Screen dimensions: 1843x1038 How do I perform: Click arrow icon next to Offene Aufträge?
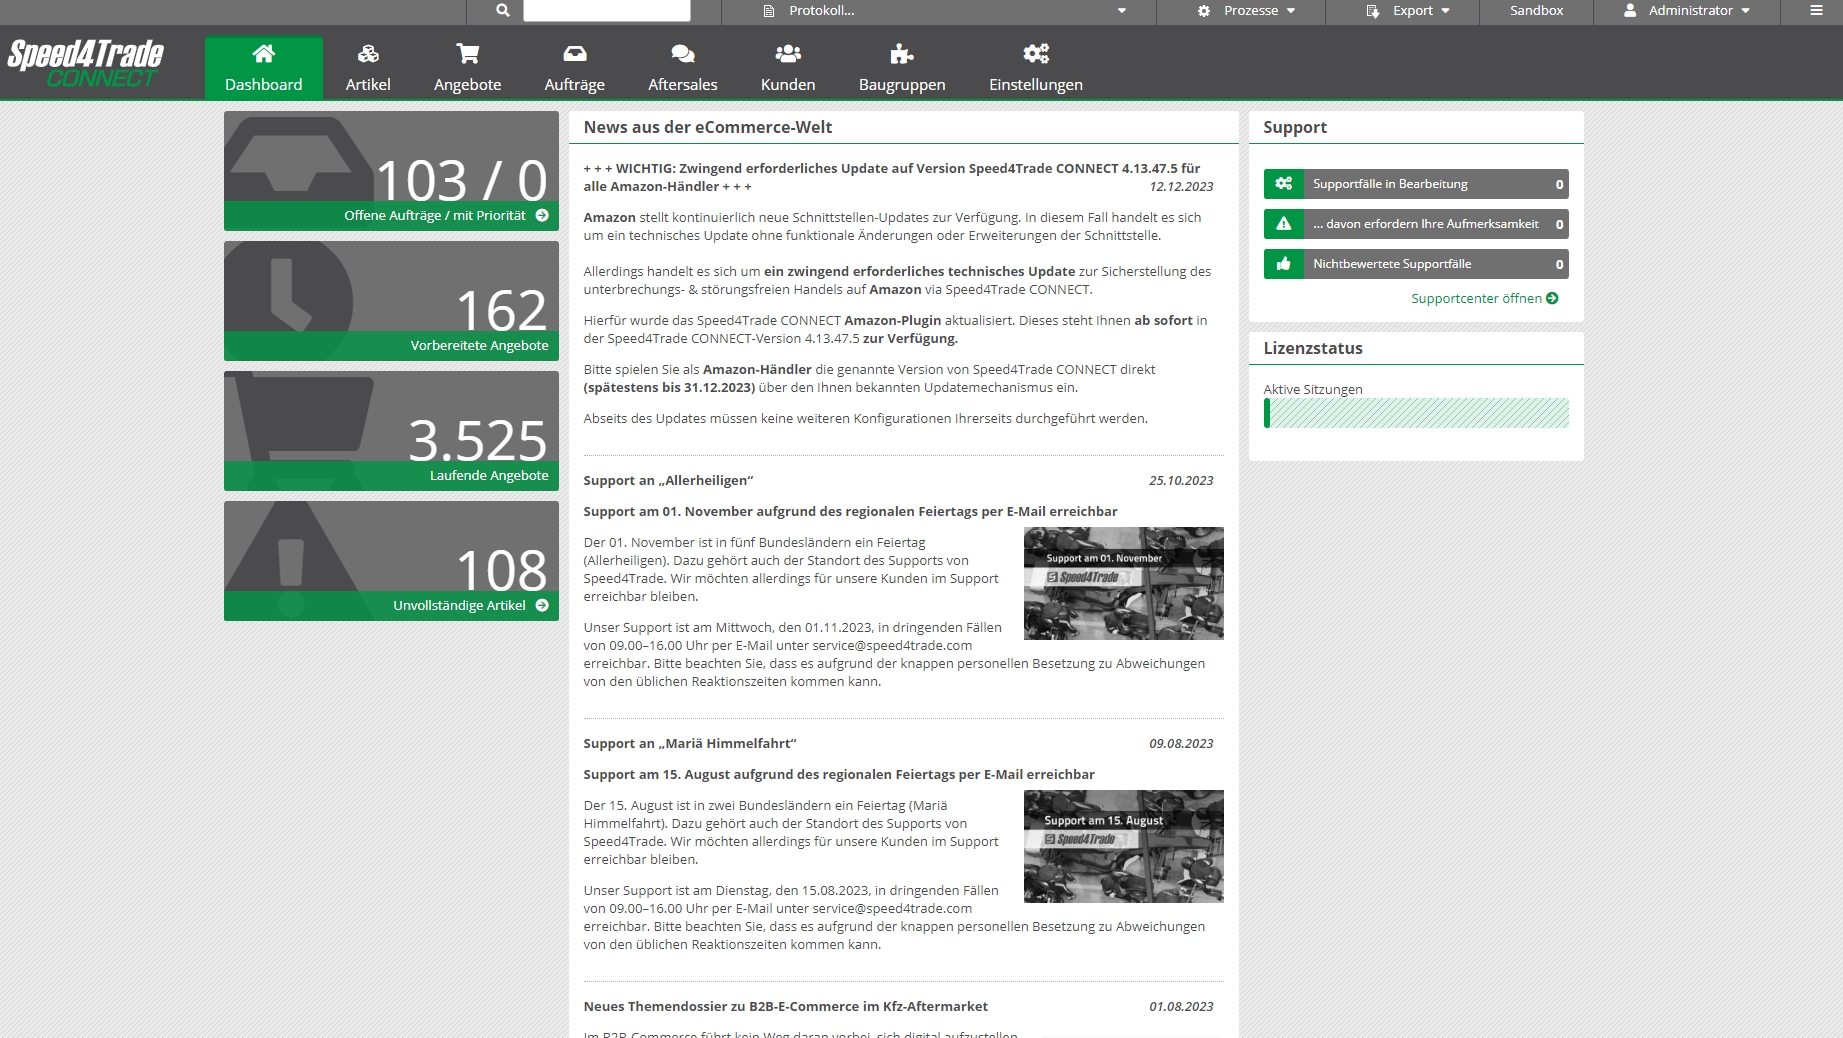click(542, 216)
